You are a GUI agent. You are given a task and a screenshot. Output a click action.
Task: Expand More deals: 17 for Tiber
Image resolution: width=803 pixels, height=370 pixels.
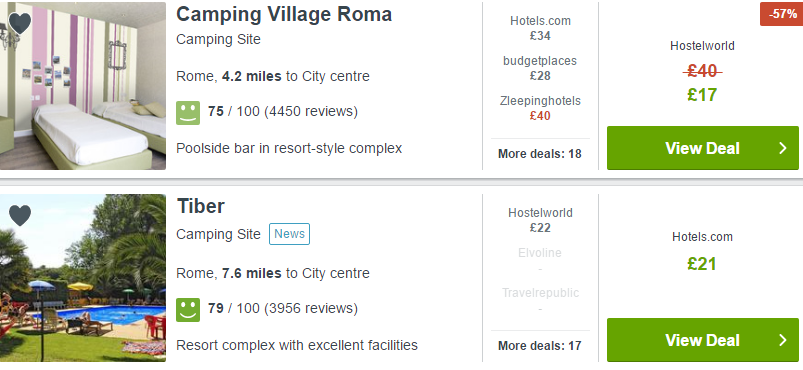(x=540, y=346)
